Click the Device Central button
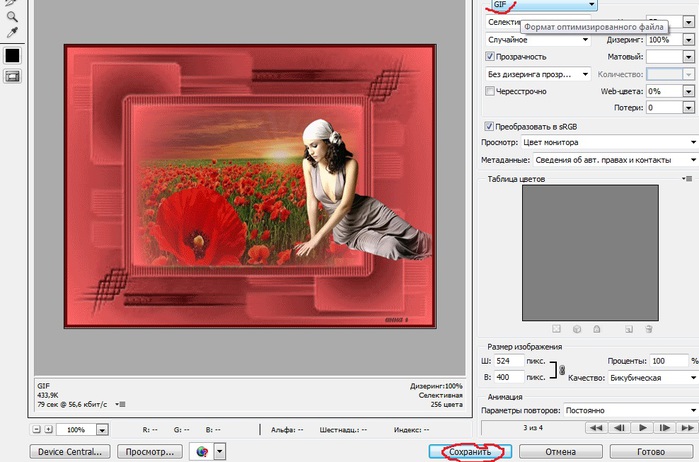Image resolution: width=699 pixels, height=462 pixels. [71, 452]
